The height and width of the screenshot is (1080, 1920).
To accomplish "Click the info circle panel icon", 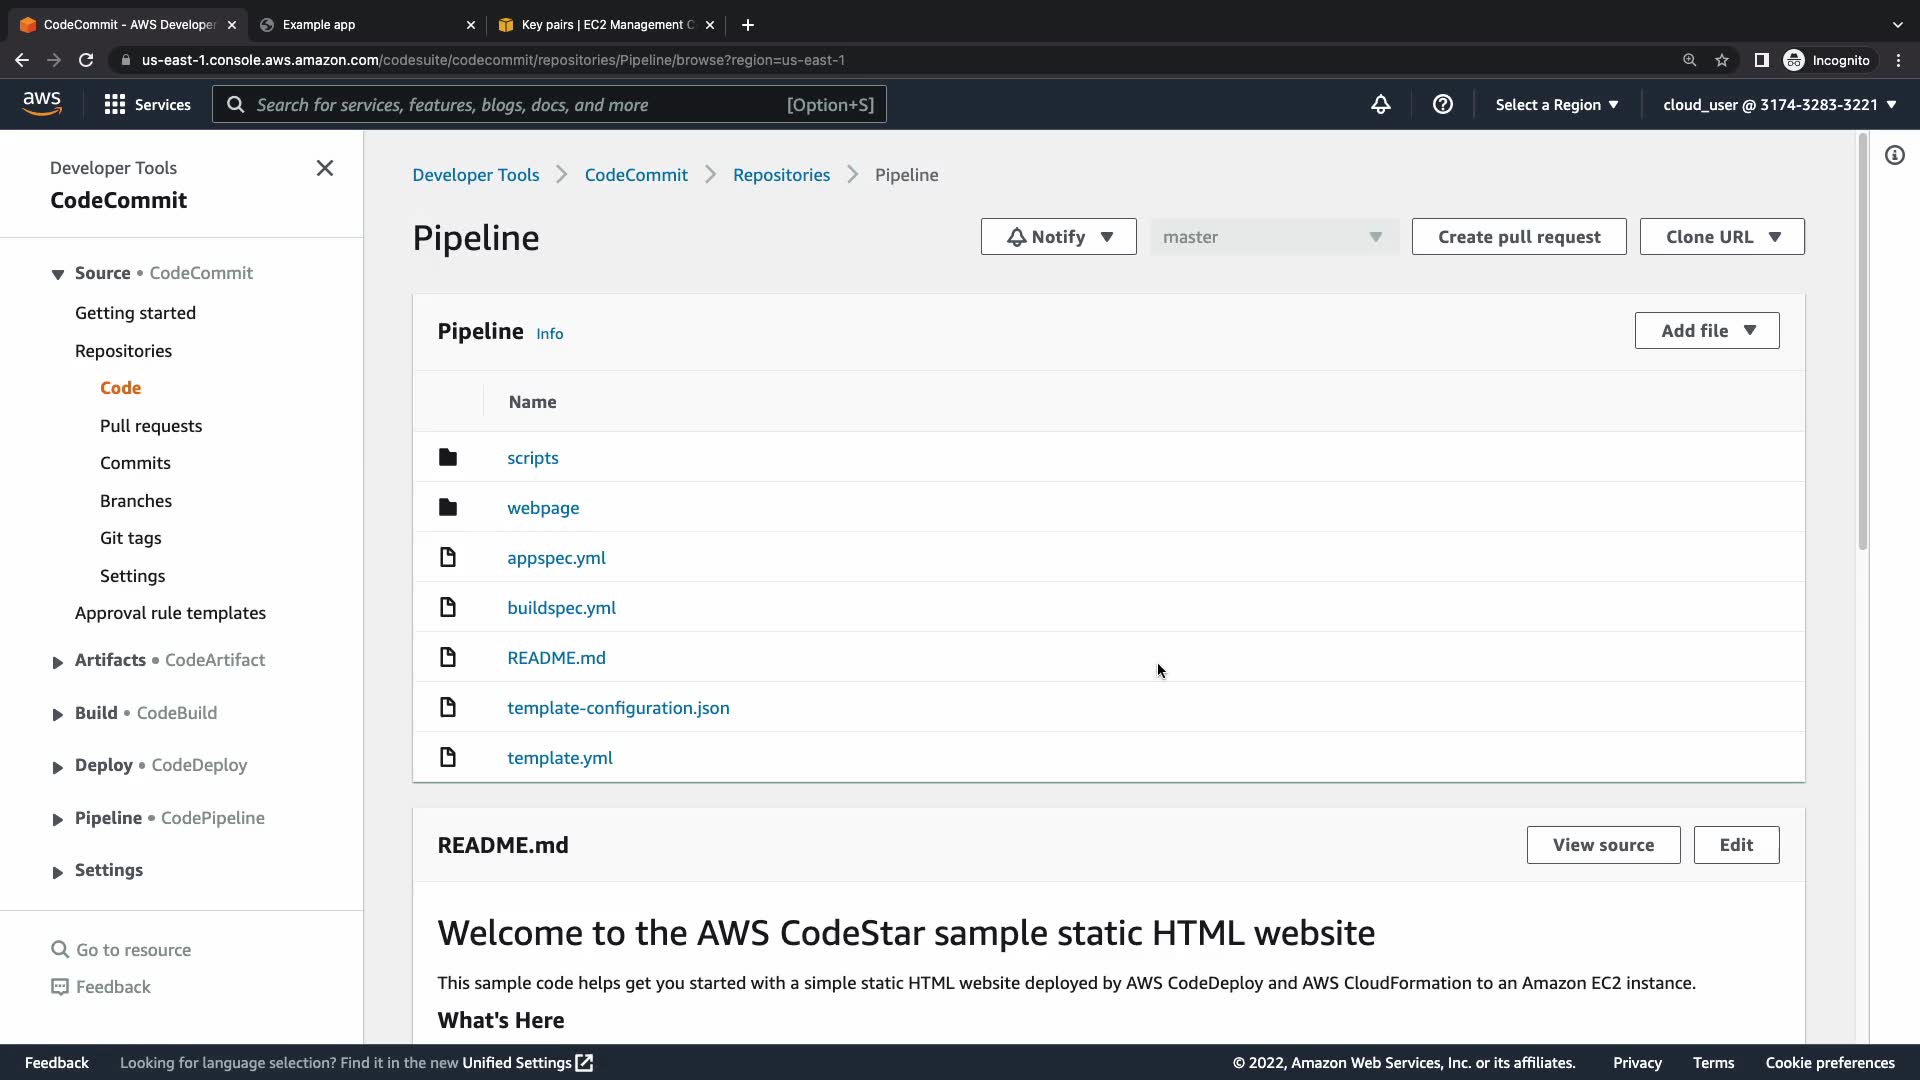I will [1894, 155].
